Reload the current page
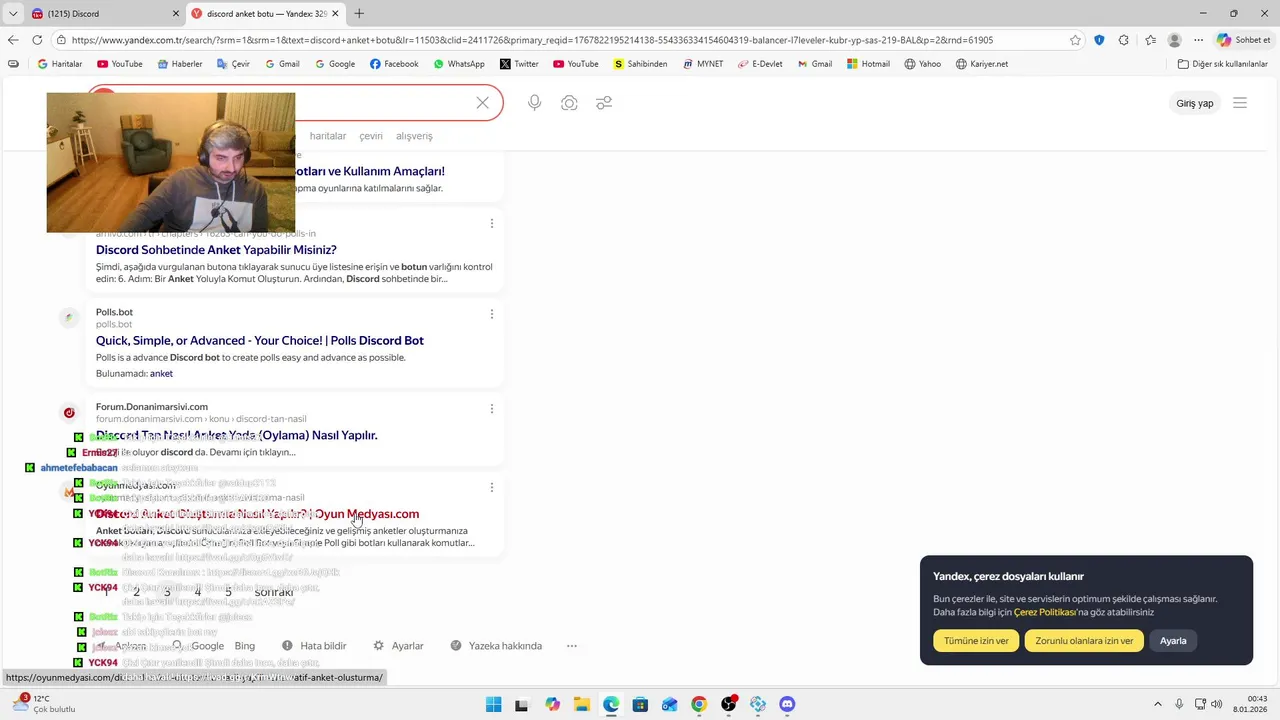Viewport: 1280px width, 720px height. (x=37, y=40)
